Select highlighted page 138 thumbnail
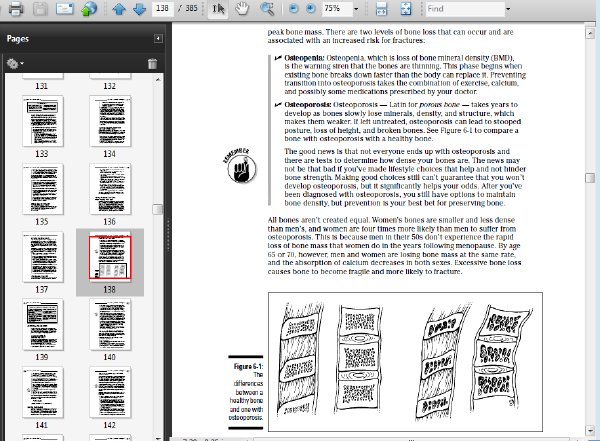This screenshot has height=441, width=600. (110, 257)
